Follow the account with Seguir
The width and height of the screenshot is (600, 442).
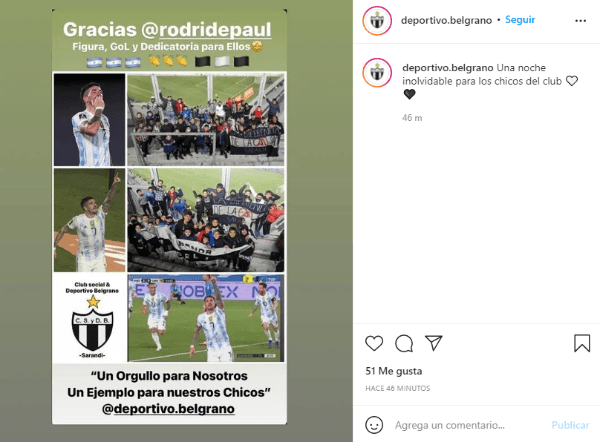click(x=520, y=20)
